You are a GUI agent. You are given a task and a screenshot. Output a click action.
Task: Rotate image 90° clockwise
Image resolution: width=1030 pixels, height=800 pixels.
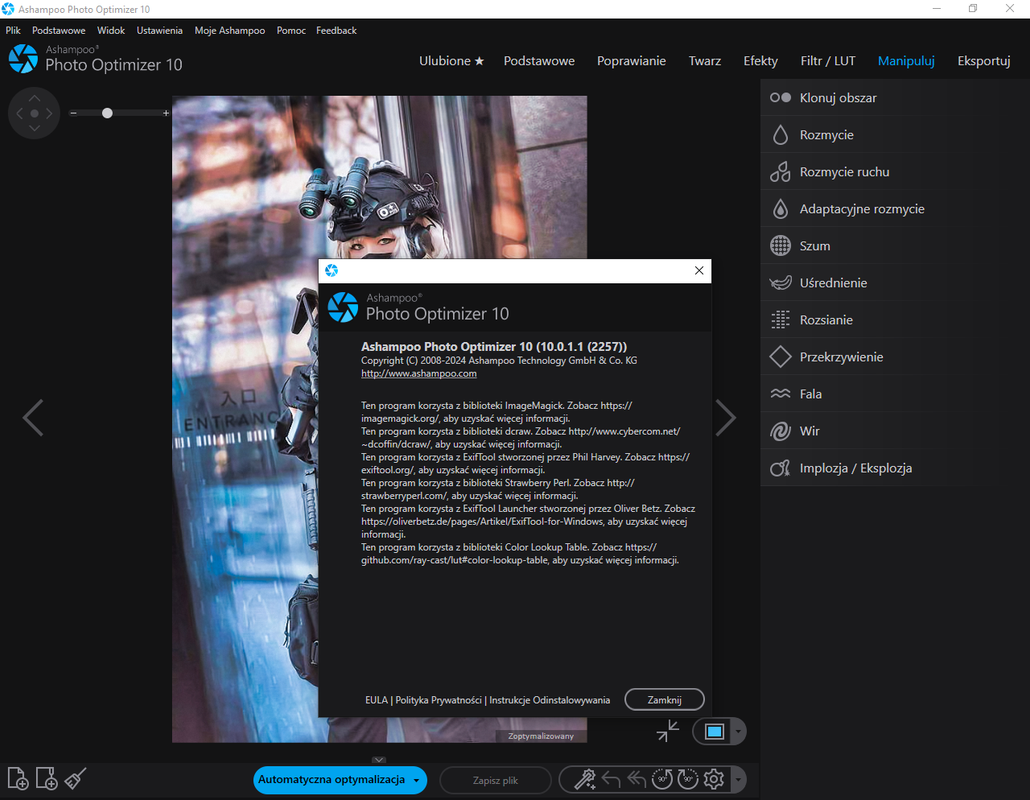[x=688, y=780]
